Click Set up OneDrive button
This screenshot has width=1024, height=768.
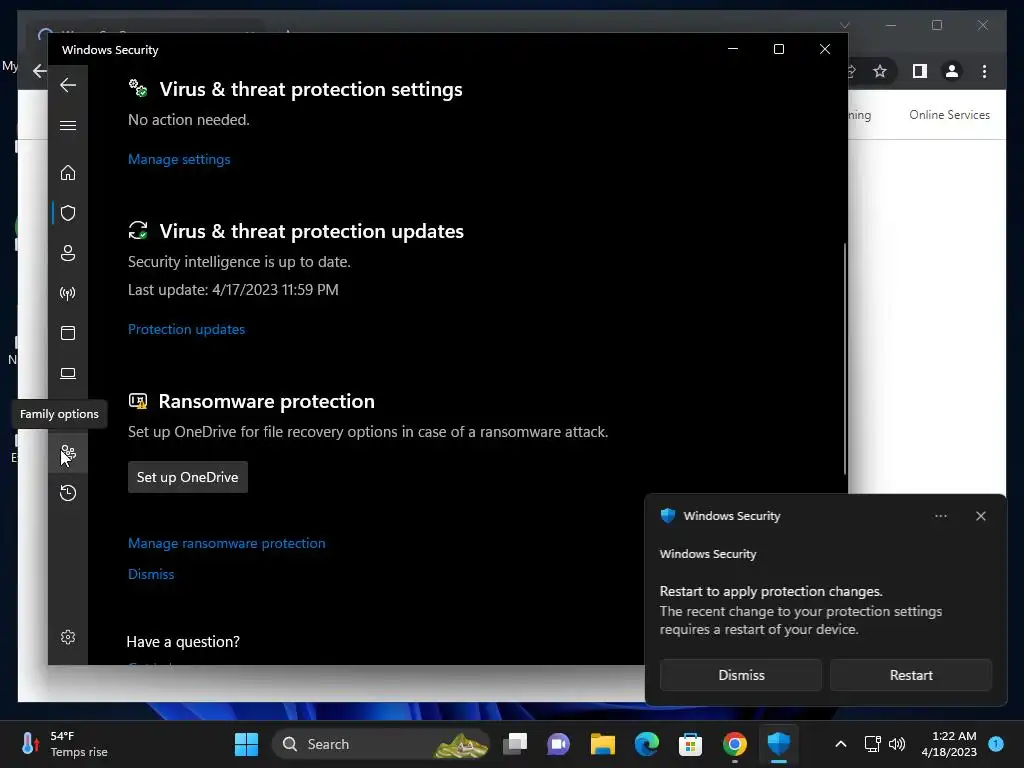click(x=187, y=477)
